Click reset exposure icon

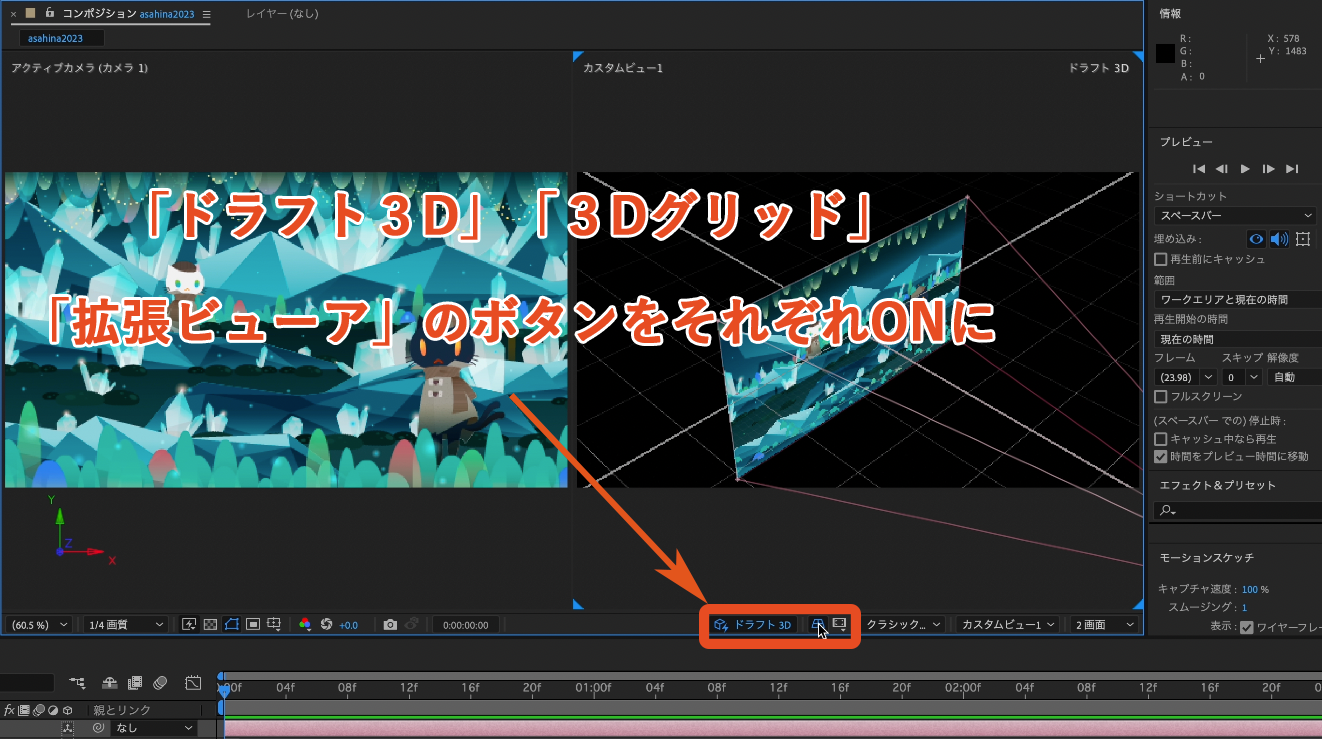327,625
